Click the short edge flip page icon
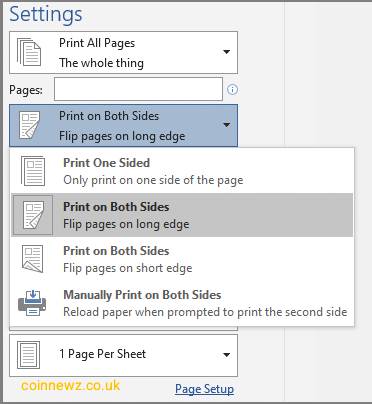This screenshot has height=404, width=372. click(32, 259)
